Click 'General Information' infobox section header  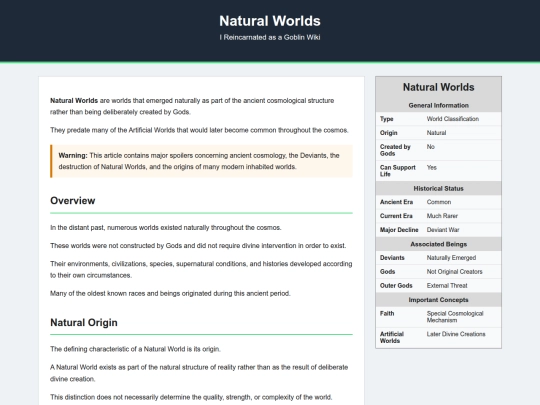(438, 105)
